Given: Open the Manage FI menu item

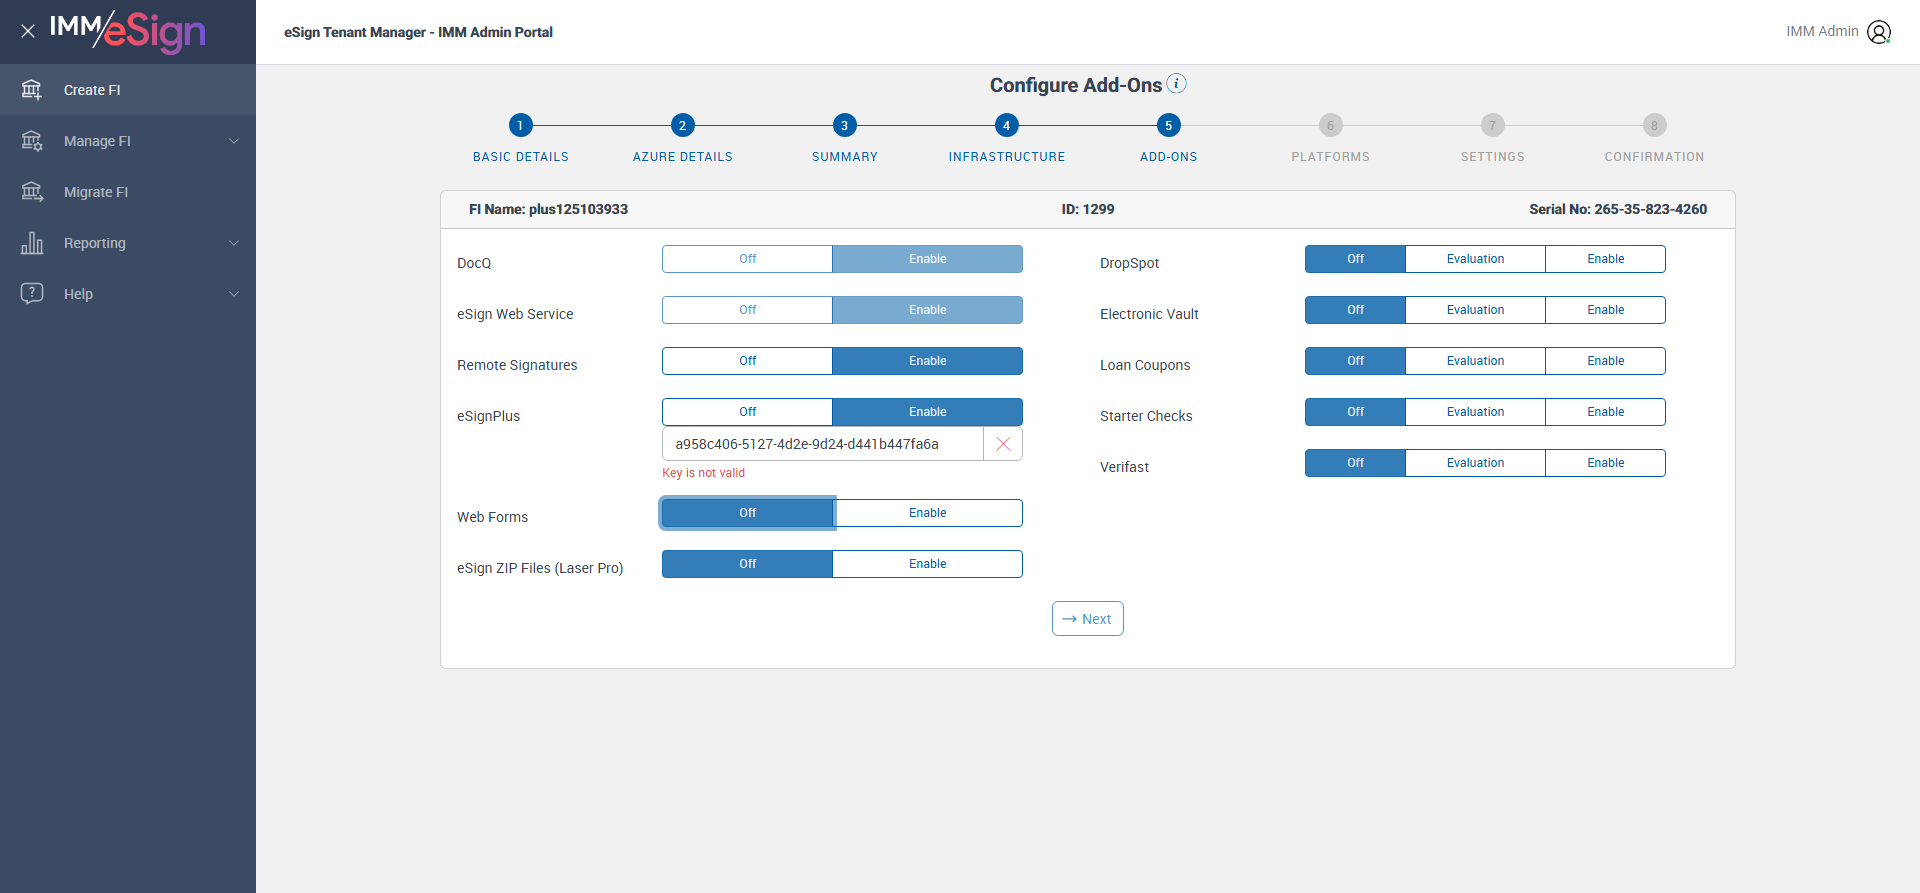Looking at the screenshot, I should 128,141.
